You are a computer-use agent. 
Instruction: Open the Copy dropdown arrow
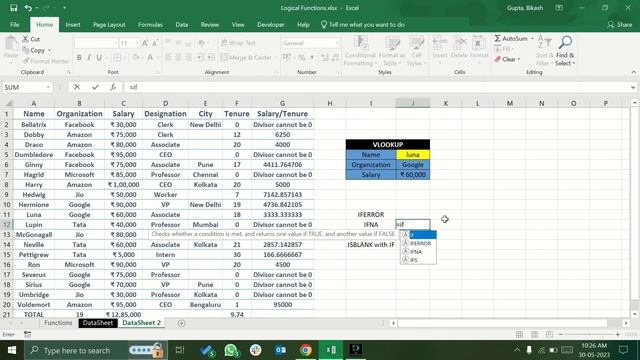pyautogui.click(x=50, y=50)
